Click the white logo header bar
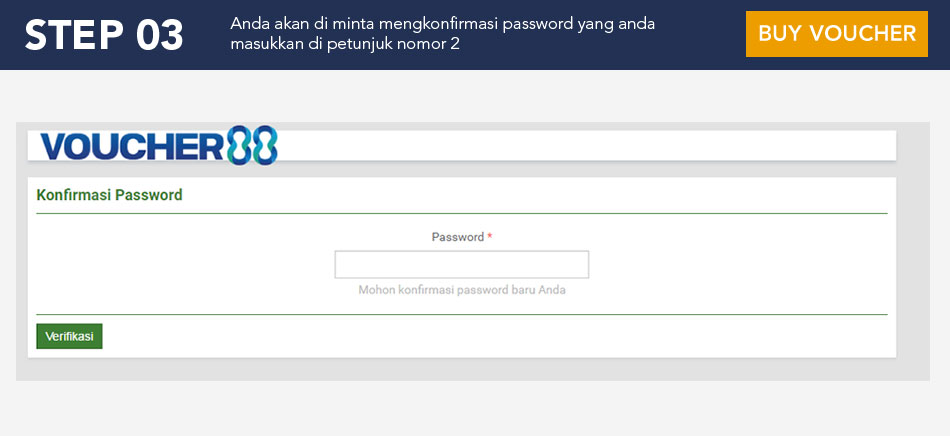The width and height of the screenshot is (950, 436). pyautogui.click(x=600, y=146)
